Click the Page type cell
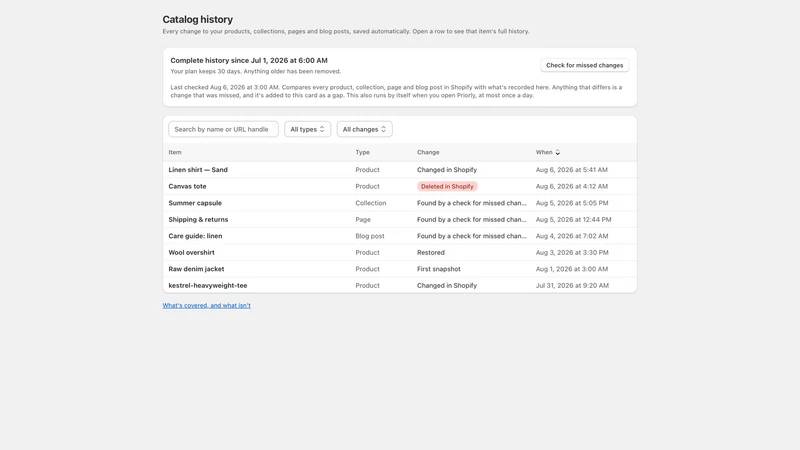Image resolution: width=800 pixels, height=450 pixels. [x=363, y=219]
